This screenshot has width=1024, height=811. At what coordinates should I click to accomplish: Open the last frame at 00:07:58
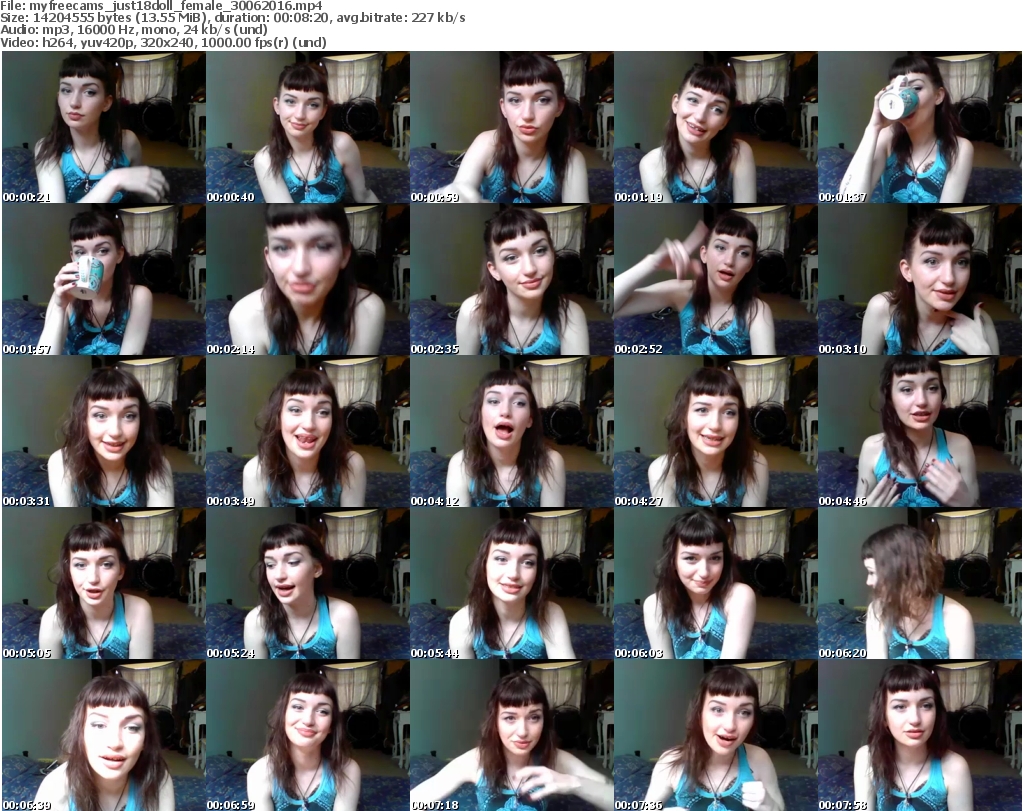[x=919, y=735]
